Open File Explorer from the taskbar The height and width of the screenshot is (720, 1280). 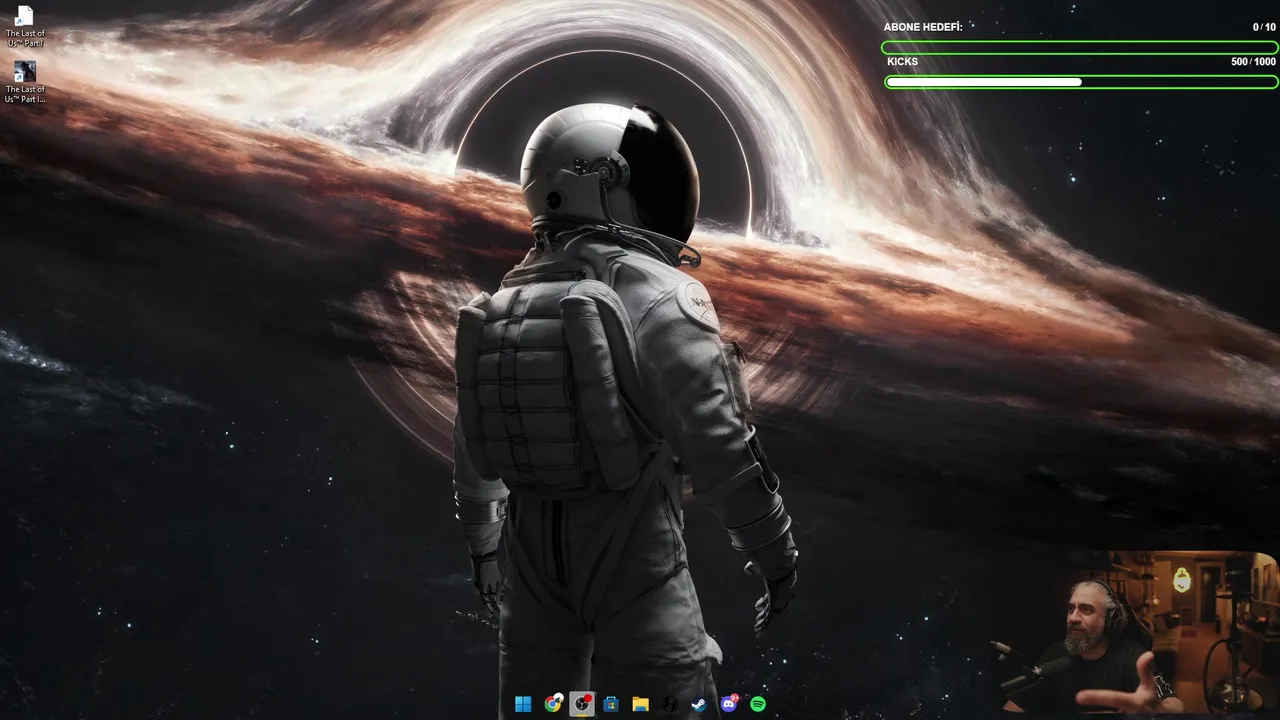click(x=640, y=704)
